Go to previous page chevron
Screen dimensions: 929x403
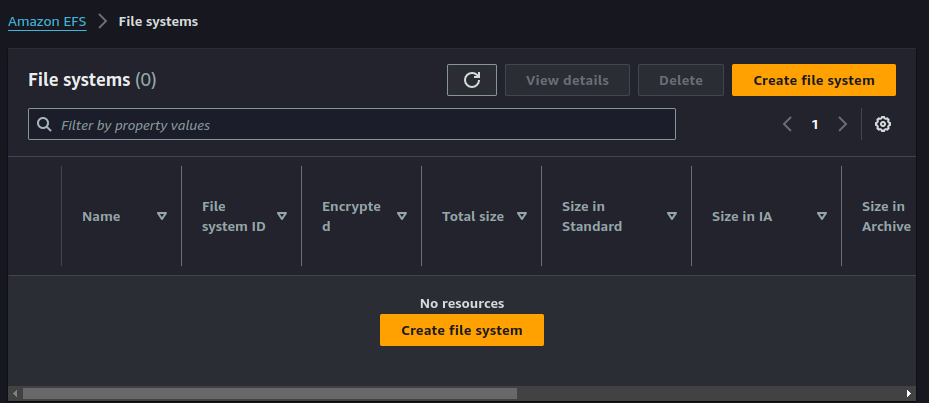787,124
